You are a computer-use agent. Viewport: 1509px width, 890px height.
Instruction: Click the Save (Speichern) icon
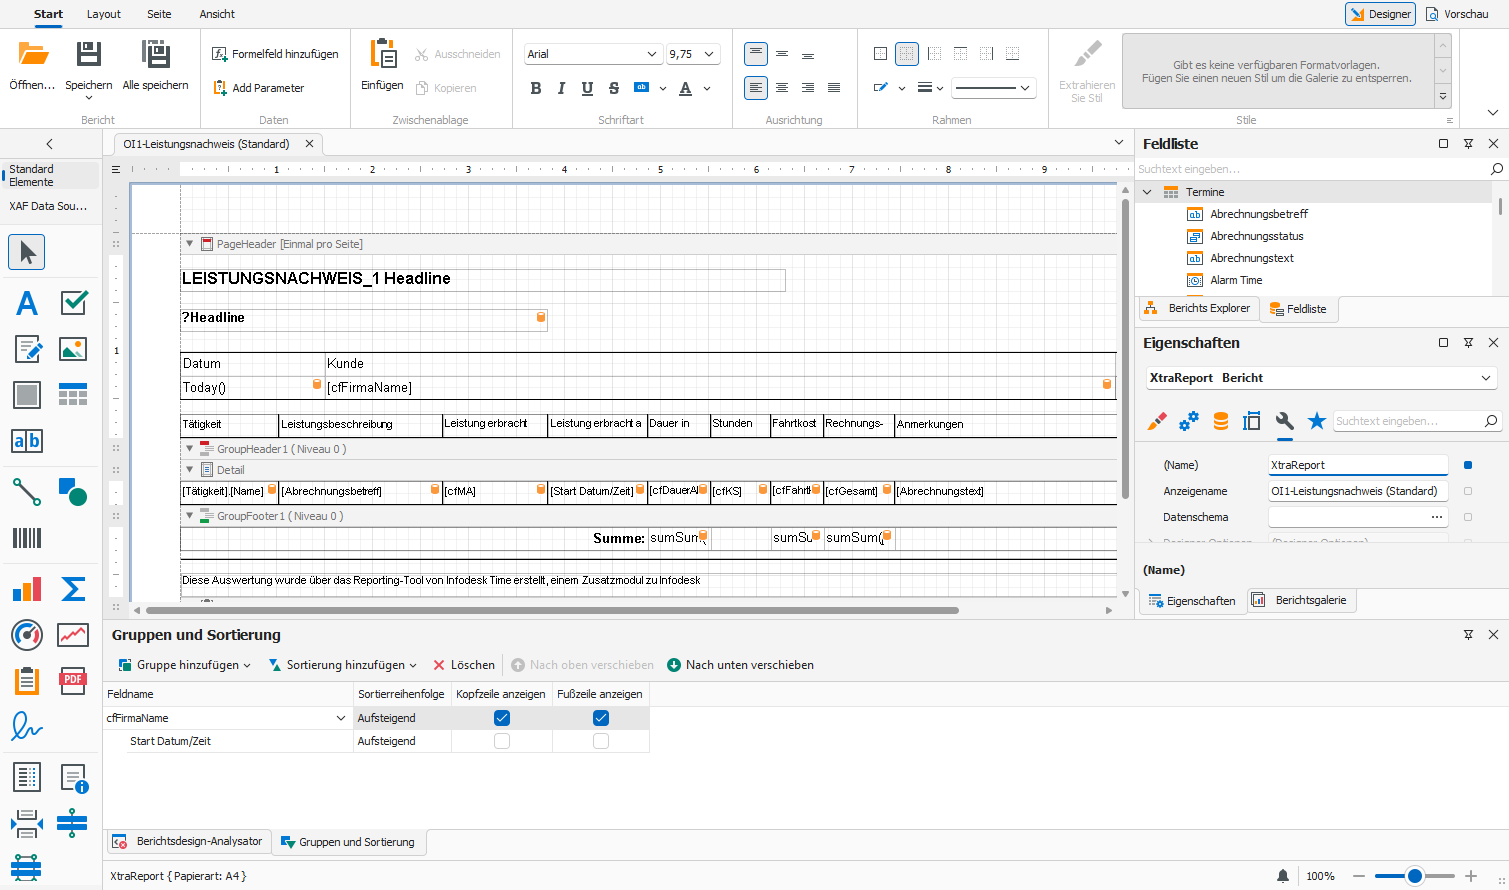[88, 55]
